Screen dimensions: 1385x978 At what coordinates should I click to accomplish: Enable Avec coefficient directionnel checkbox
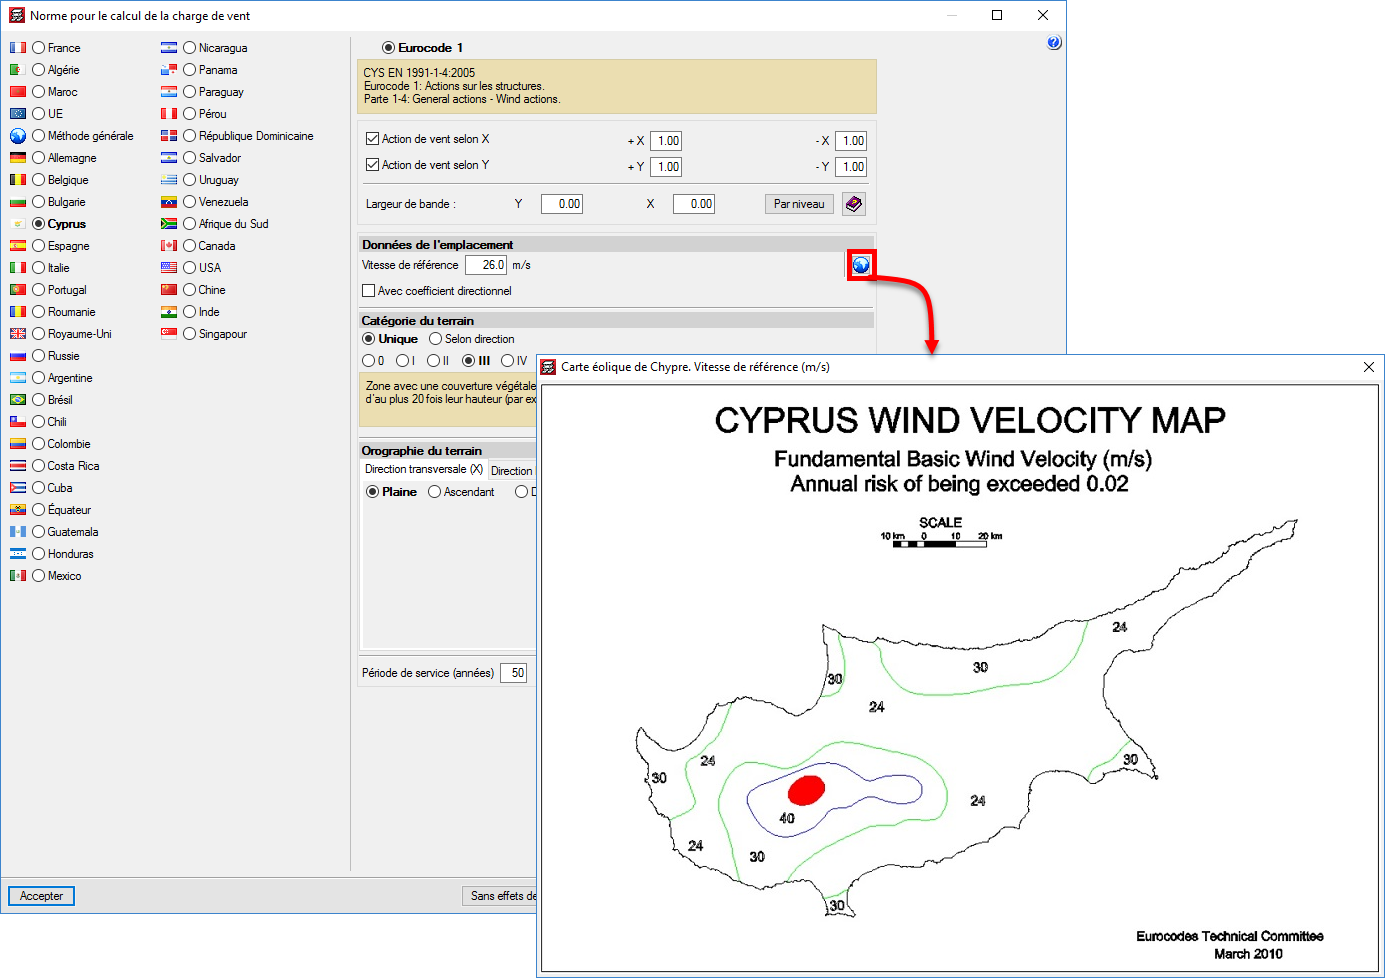pyautogui.click(x=368, y=291)
